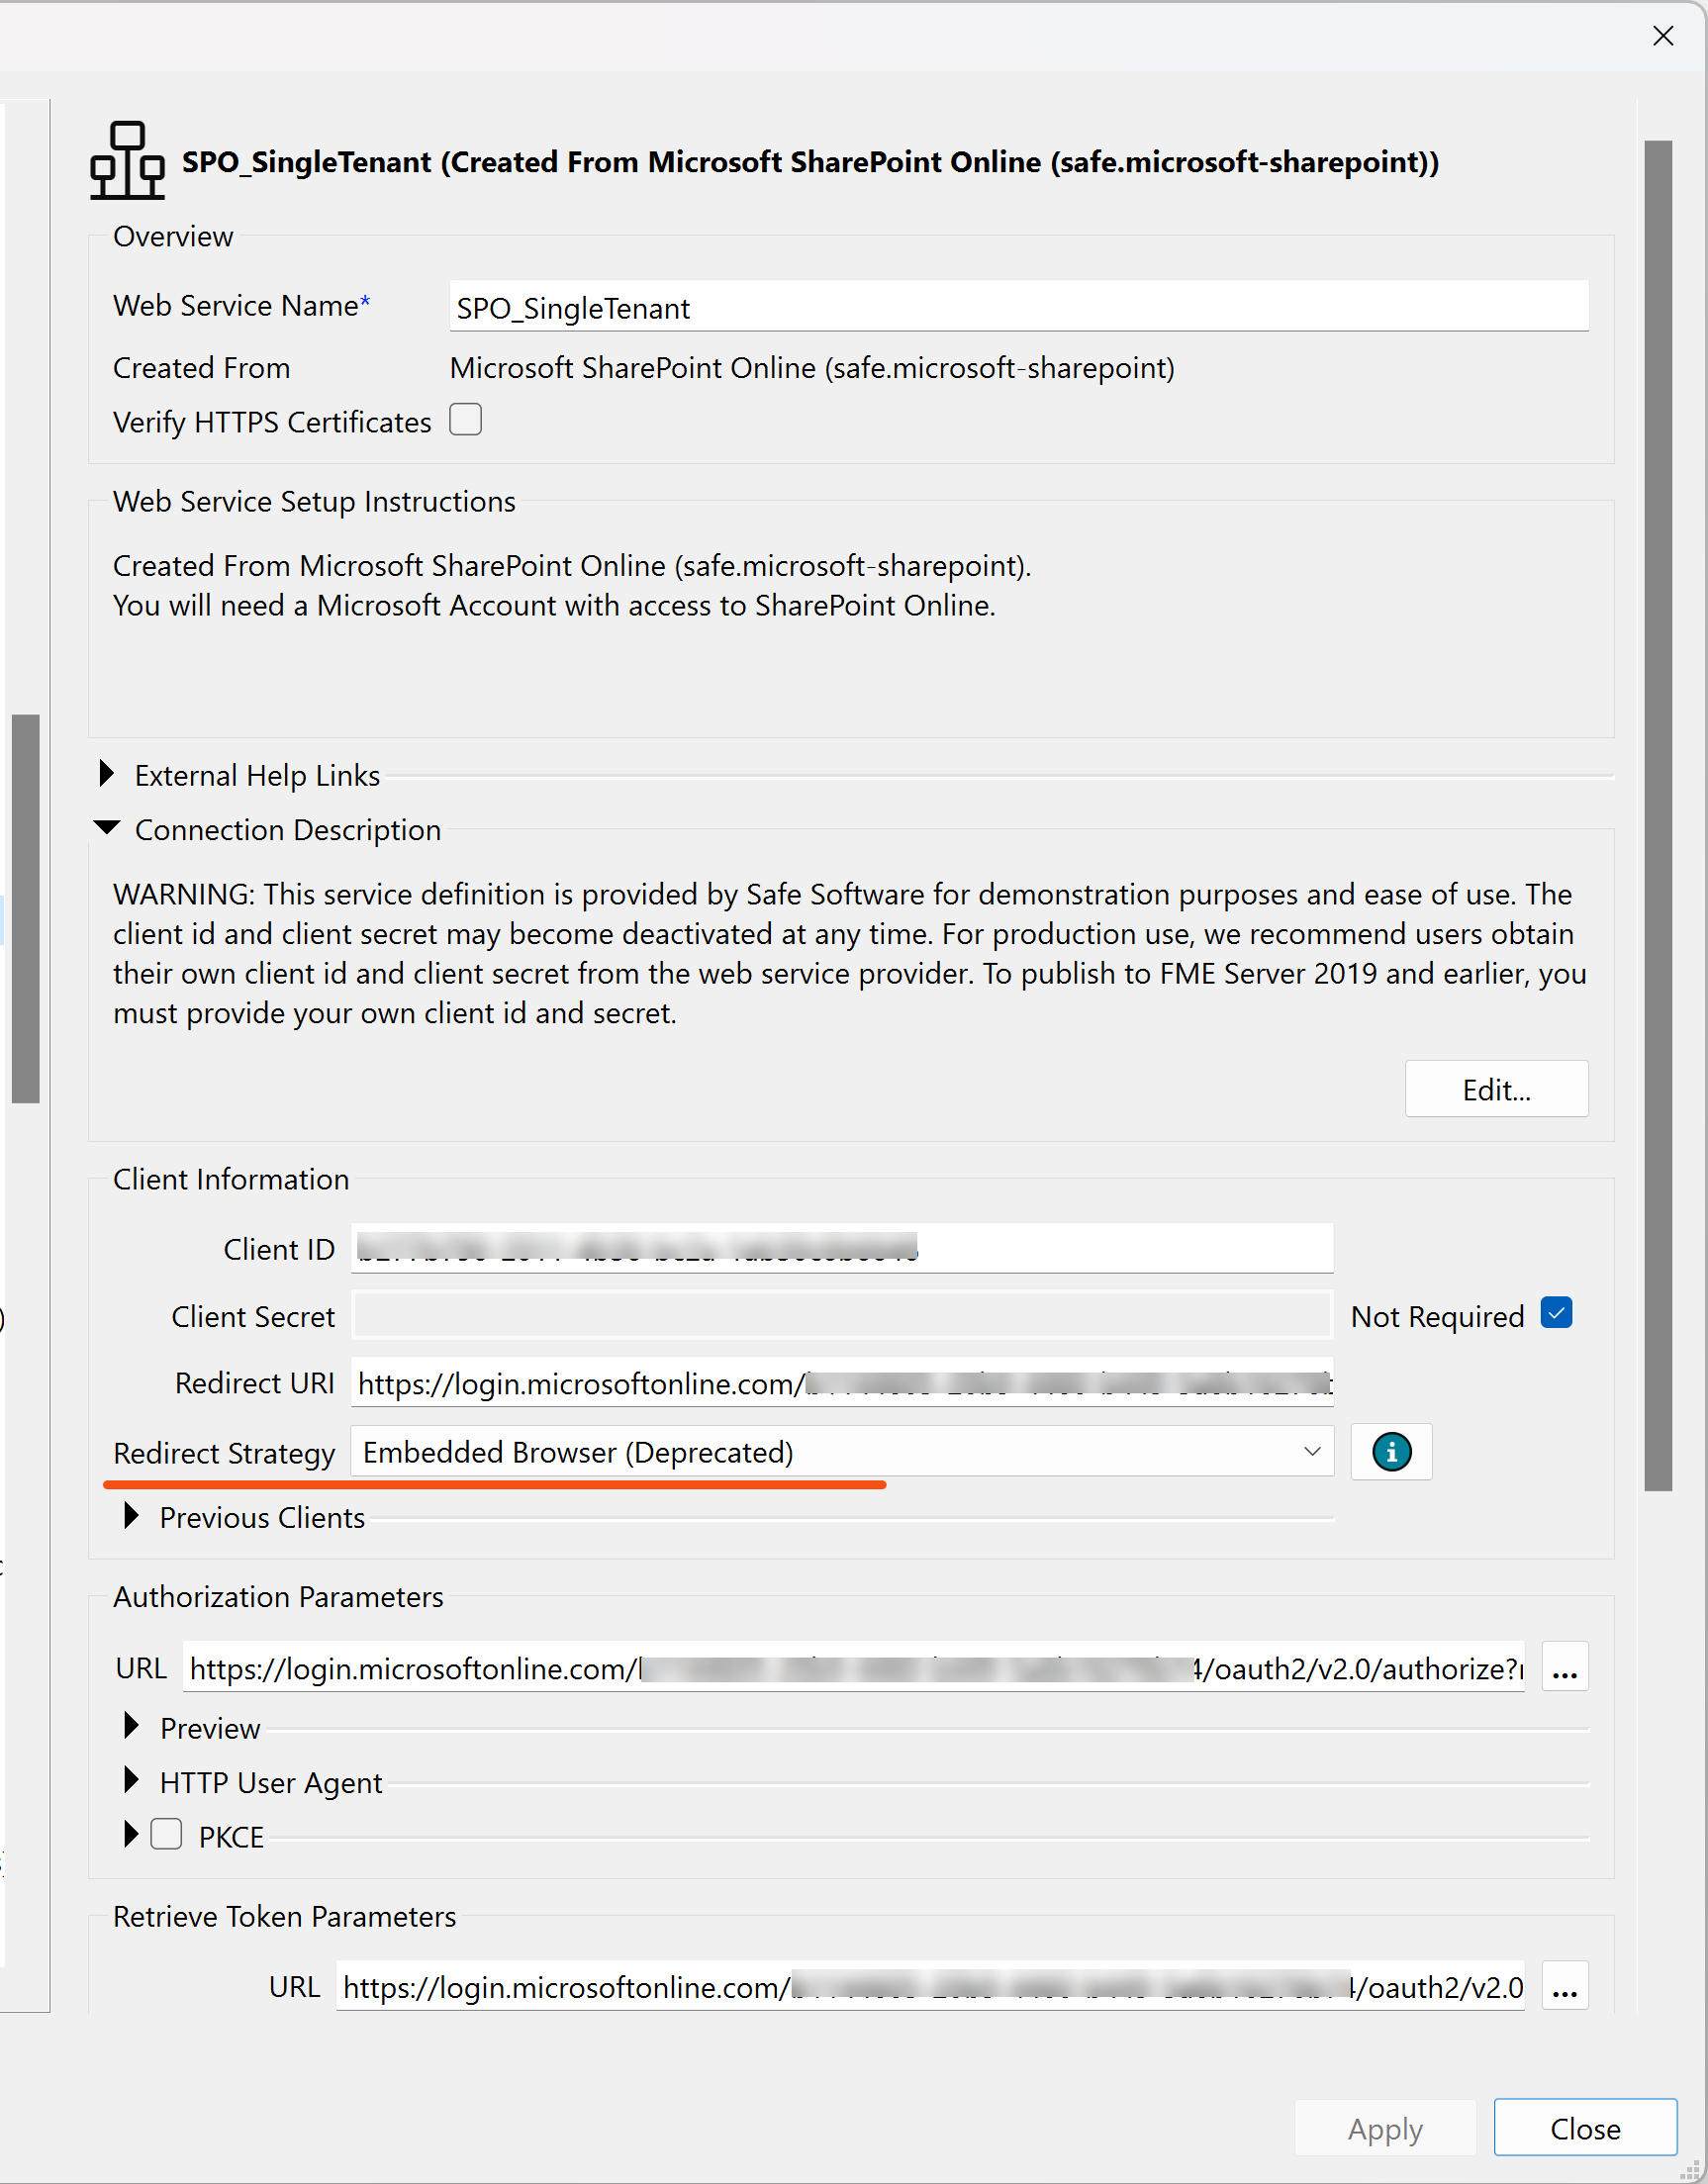Click the Client Secret field
The width and height of the screenshot is (1708, 2184).
[842, 1315]
